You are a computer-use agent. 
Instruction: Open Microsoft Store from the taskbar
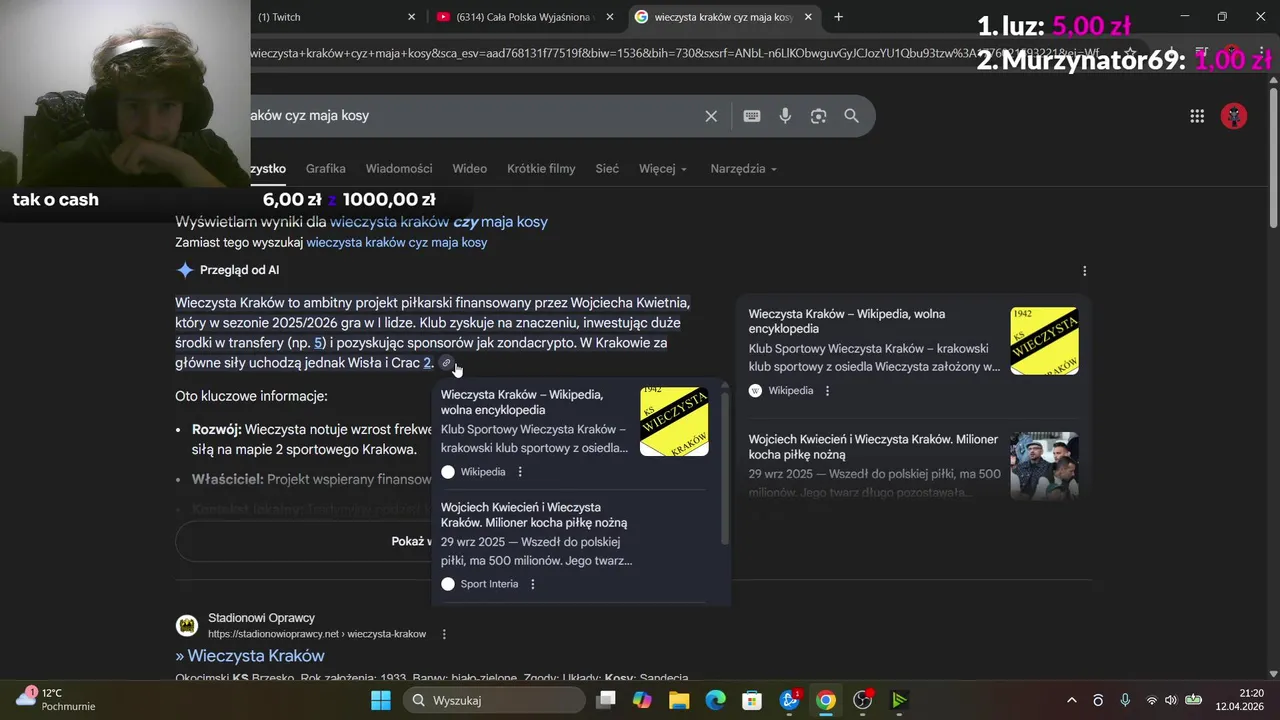coord(752,700)
